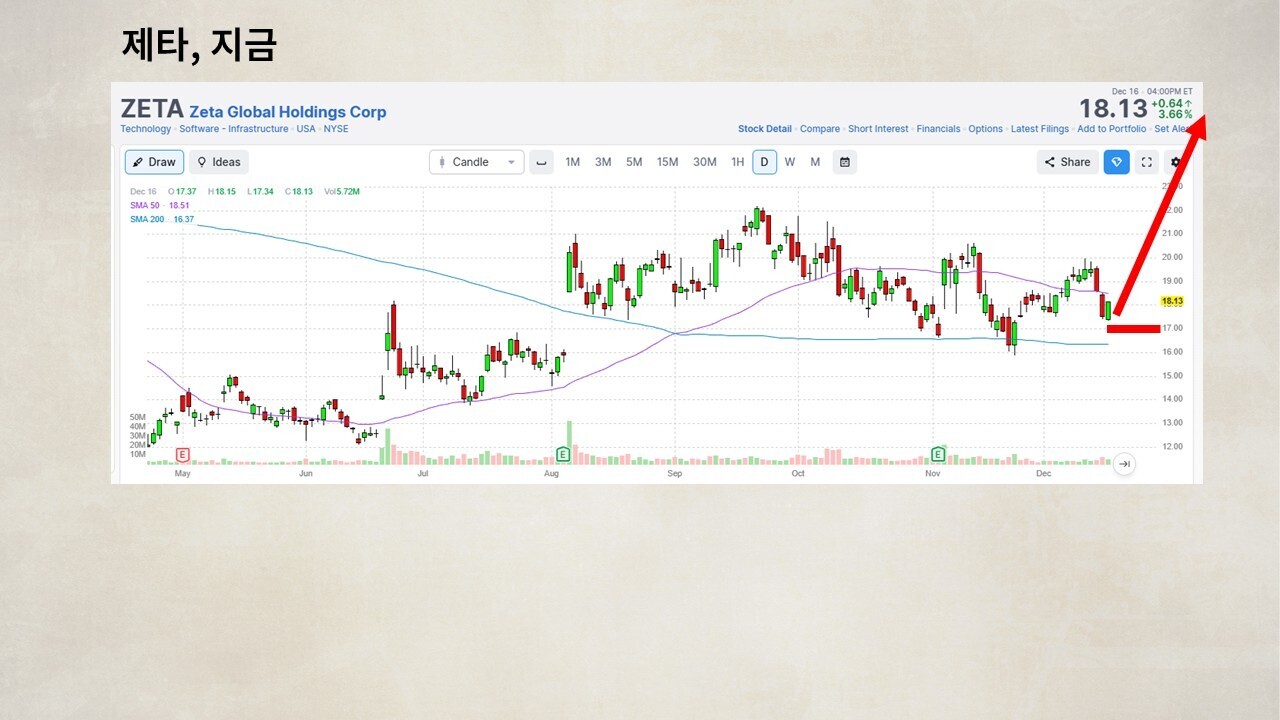Open Software - Infrastructure industry link
1280x720 pixels.
tap(235, 129)
